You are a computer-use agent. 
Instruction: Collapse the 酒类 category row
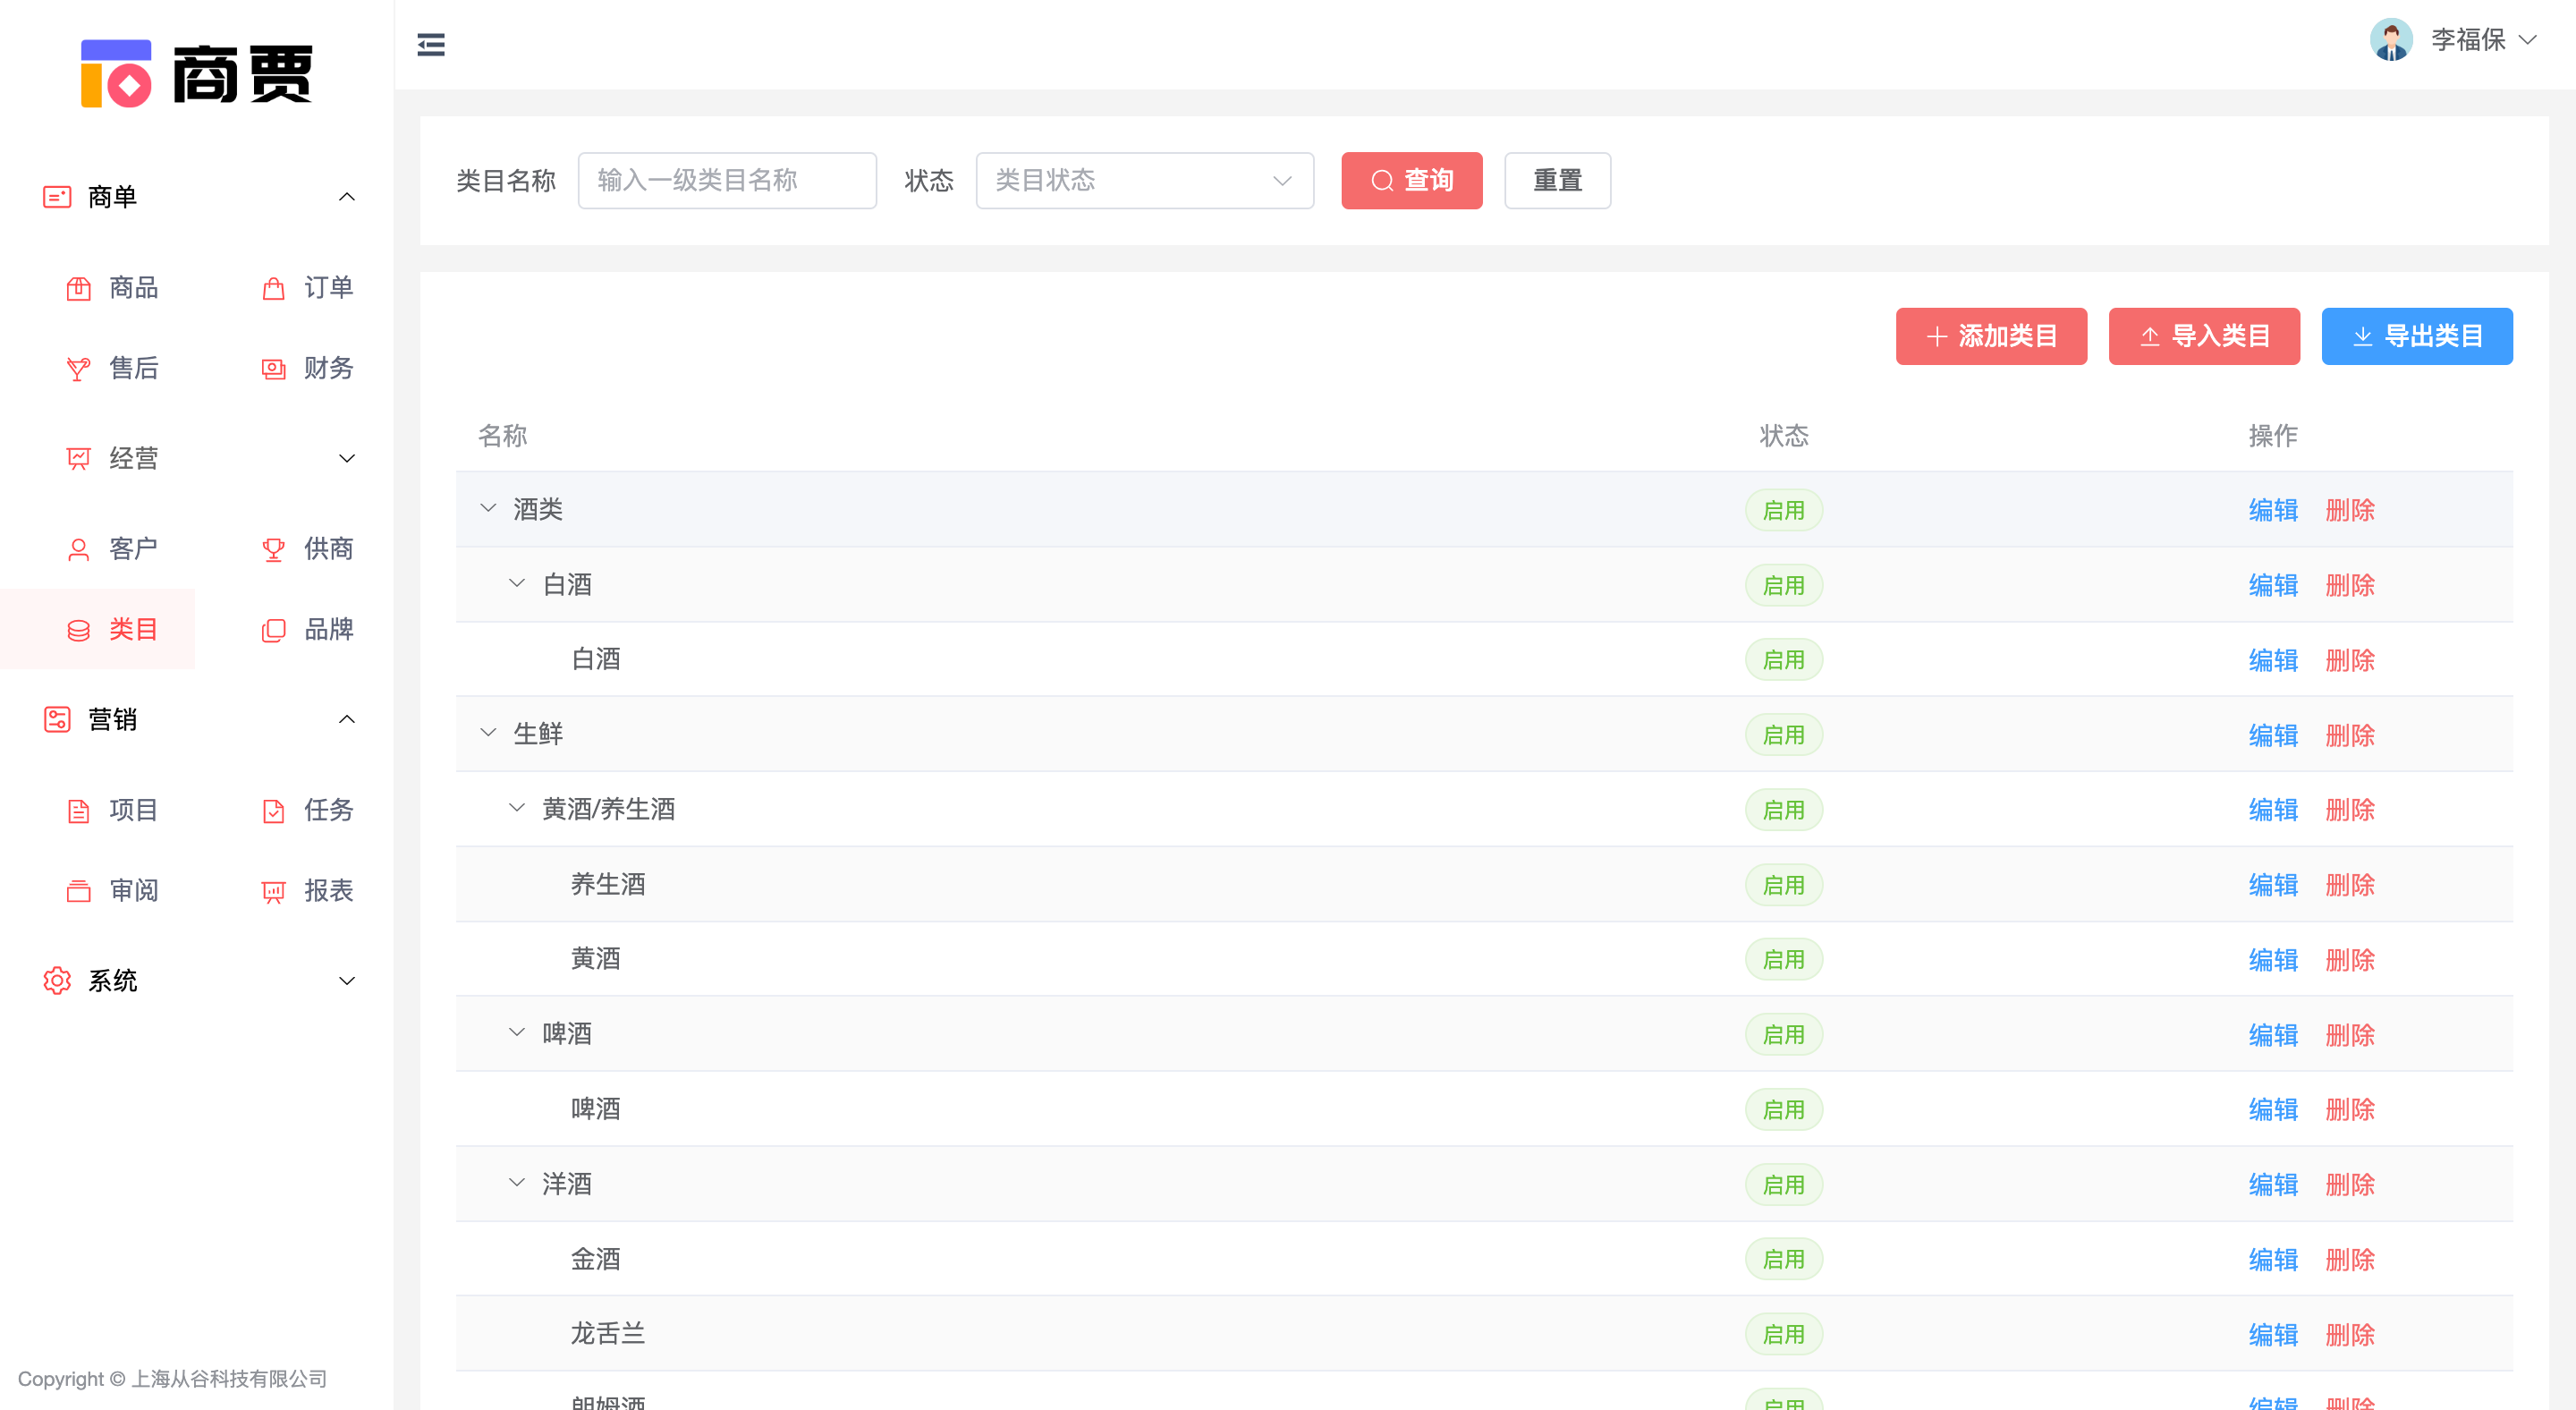[488, 508]
